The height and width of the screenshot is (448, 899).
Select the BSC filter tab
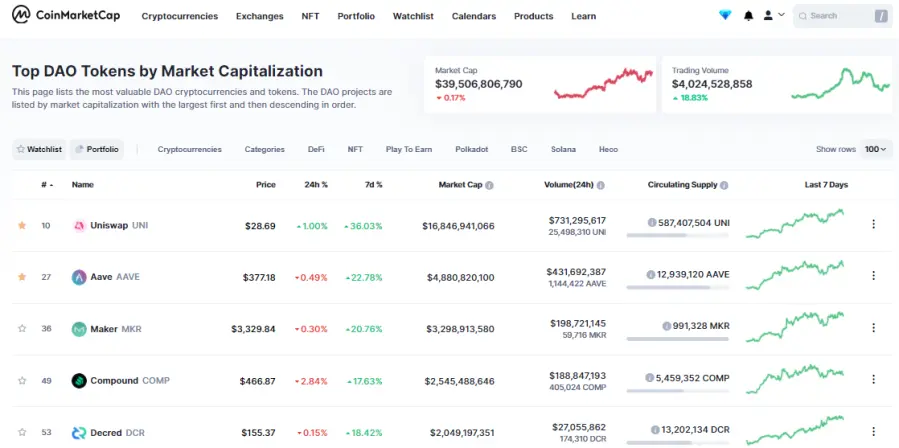pyautogui.click(x=519, y=149)
